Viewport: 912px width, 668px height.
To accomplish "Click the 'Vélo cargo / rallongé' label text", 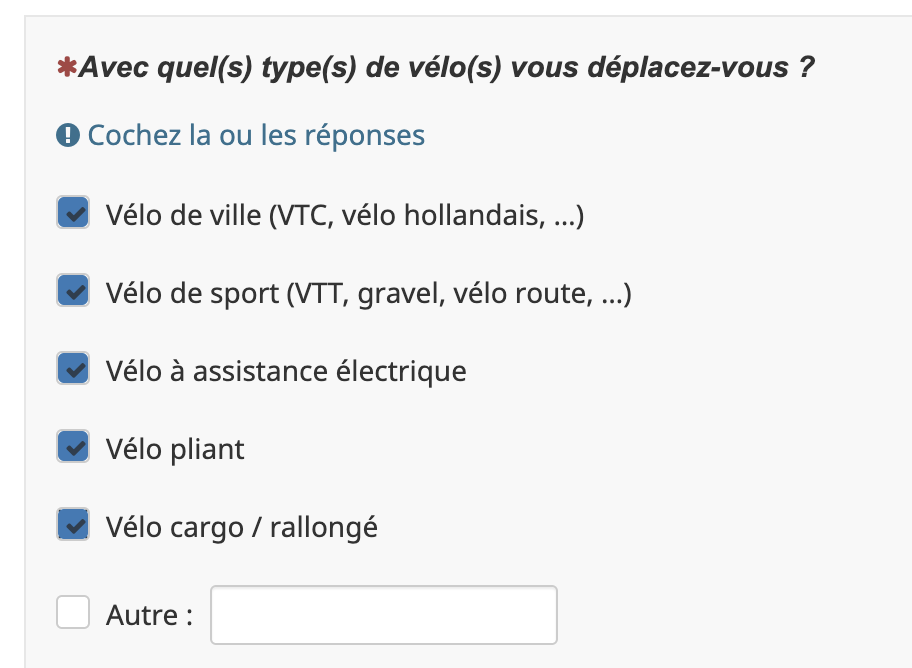I will click(242, 526).
